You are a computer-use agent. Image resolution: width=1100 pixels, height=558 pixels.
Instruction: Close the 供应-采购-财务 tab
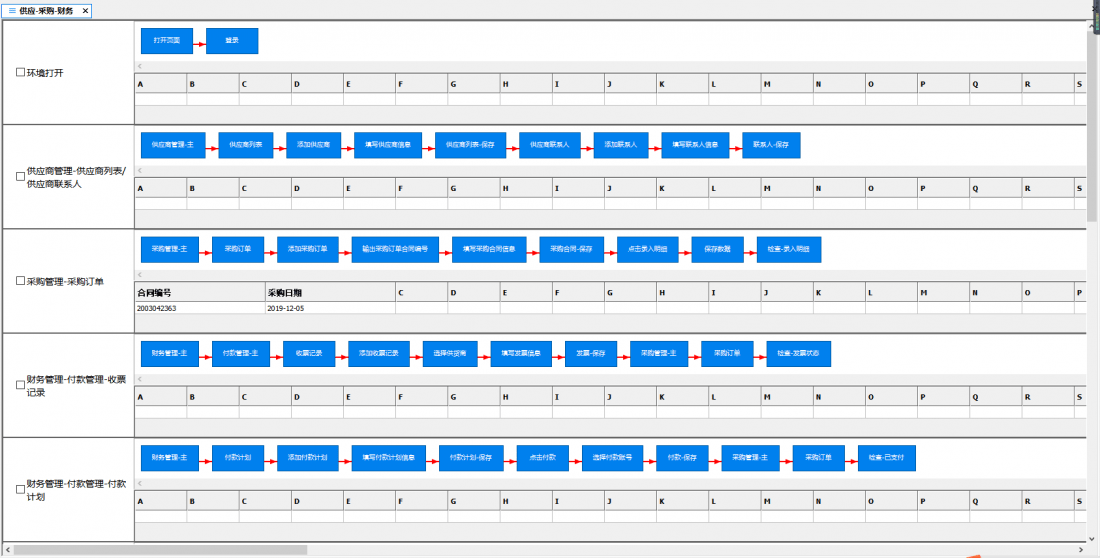(x=85, y=11)
